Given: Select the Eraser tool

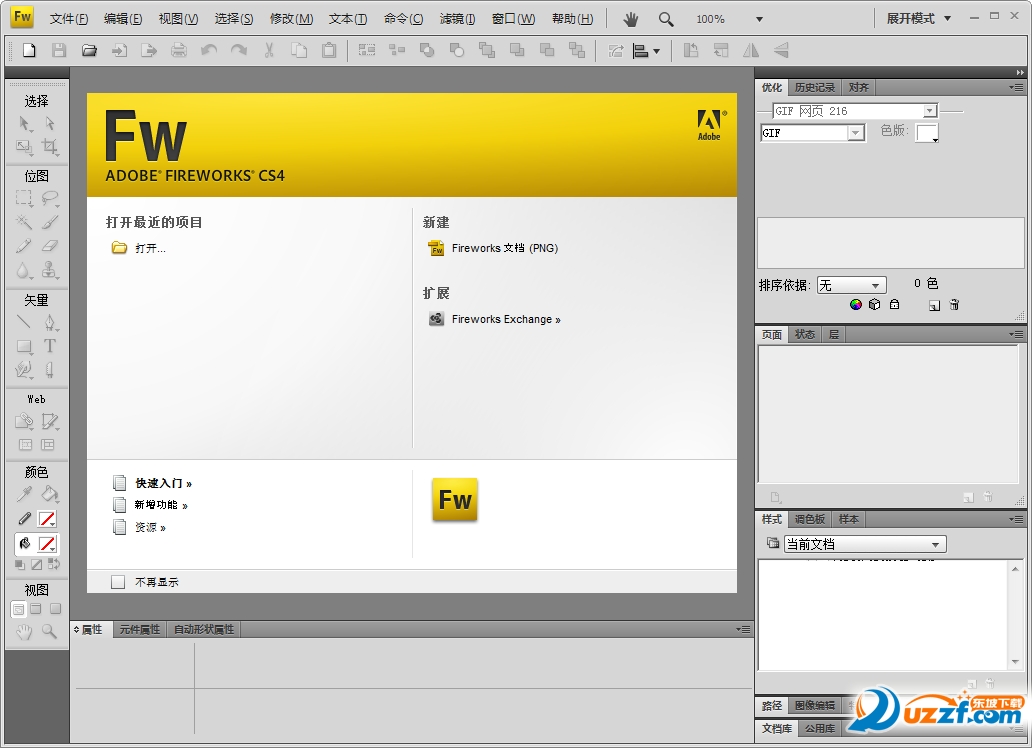Looking at the screenshot, I should tap(50, 246).
